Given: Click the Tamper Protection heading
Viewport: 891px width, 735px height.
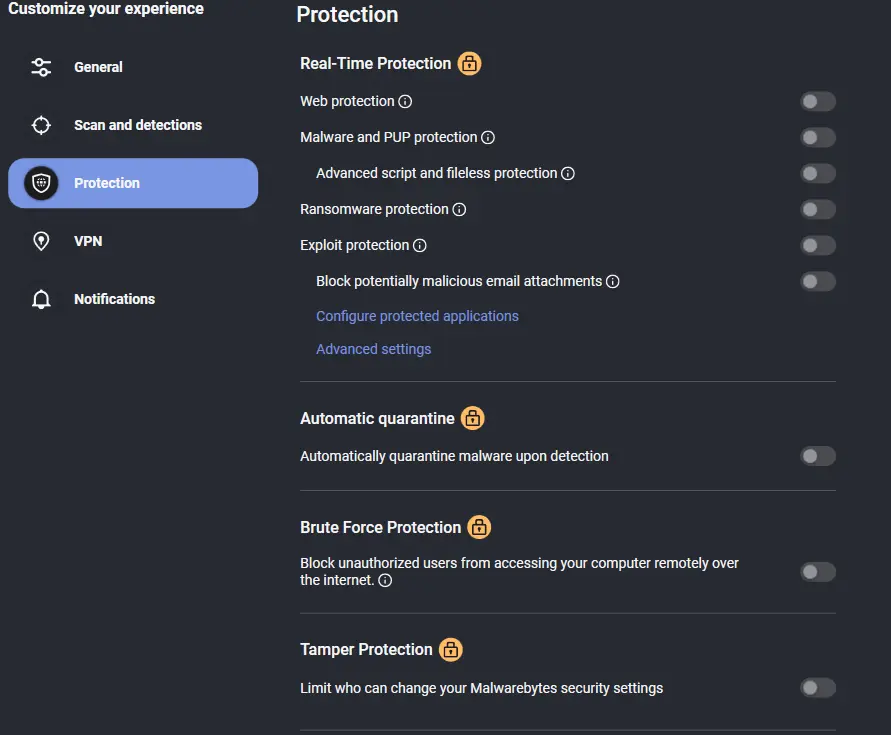Looking at the screenshot, I should point(366,649).
